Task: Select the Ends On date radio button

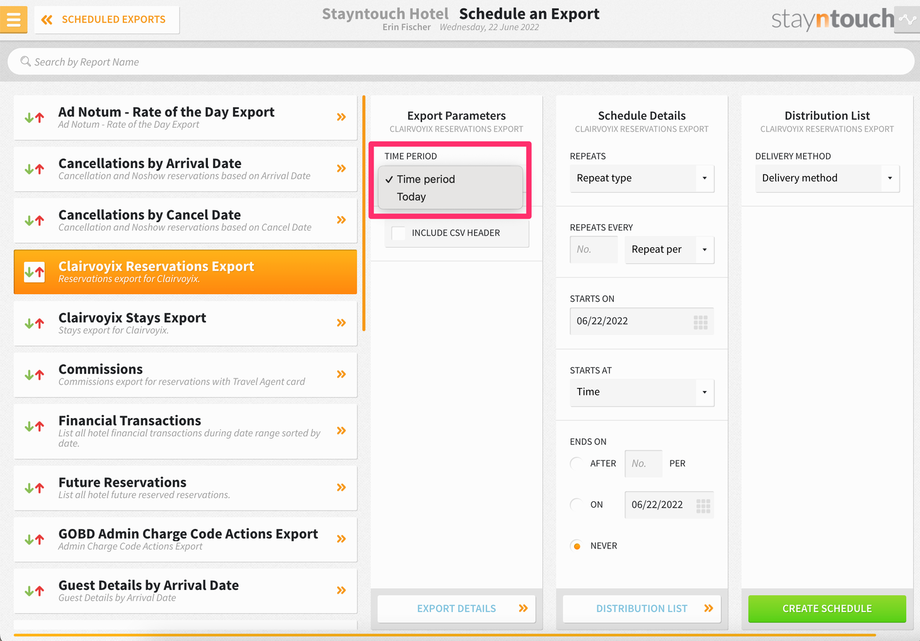Action: click(576, 504)
